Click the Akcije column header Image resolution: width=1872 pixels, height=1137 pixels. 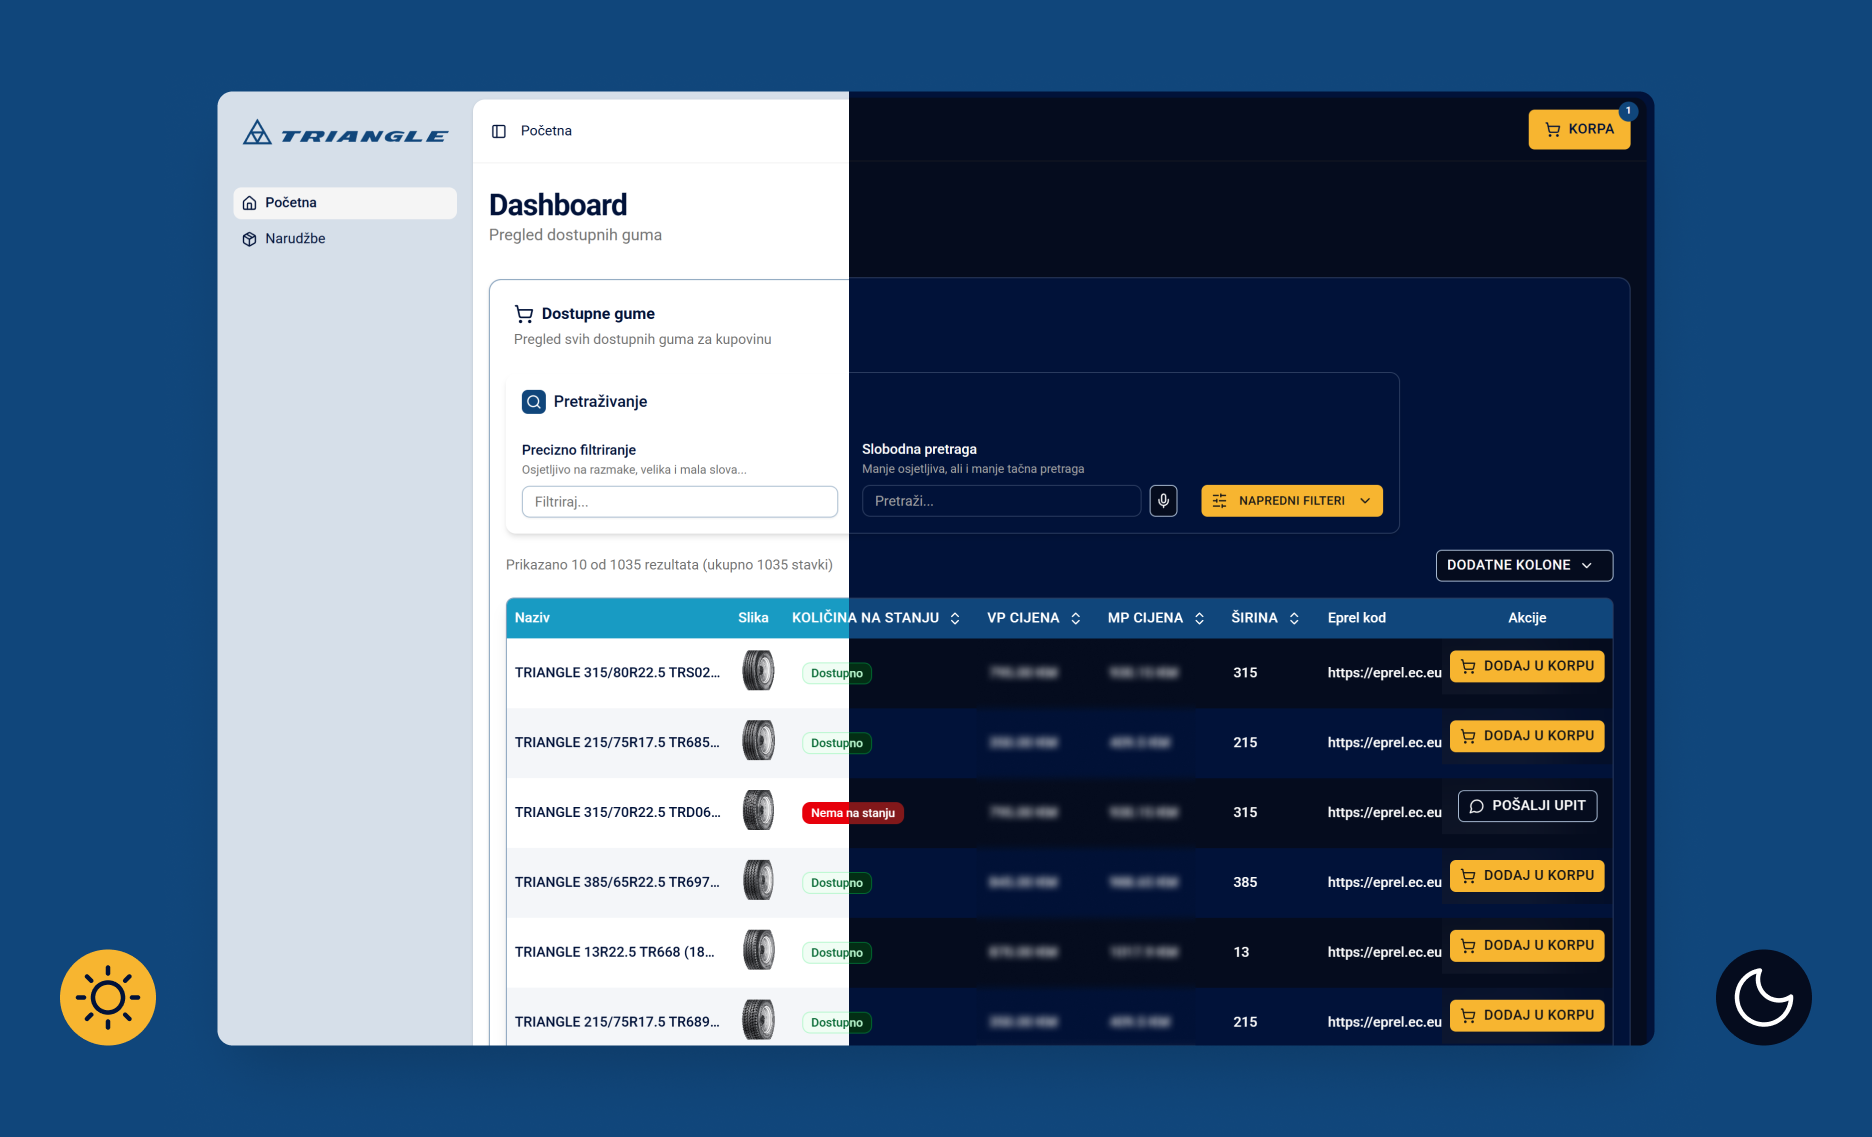pyautogui.click(x=1527, y=618)
